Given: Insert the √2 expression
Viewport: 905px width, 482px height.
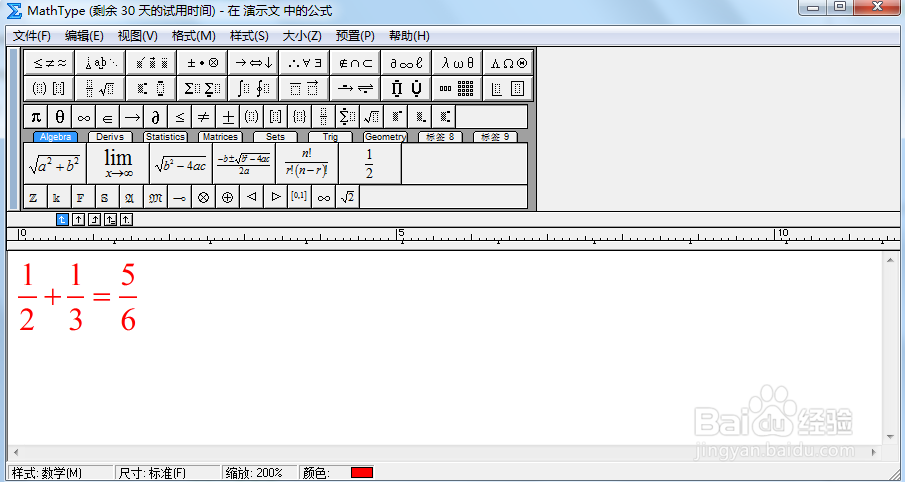Looking at the screenshot, I should pos(347,197).
